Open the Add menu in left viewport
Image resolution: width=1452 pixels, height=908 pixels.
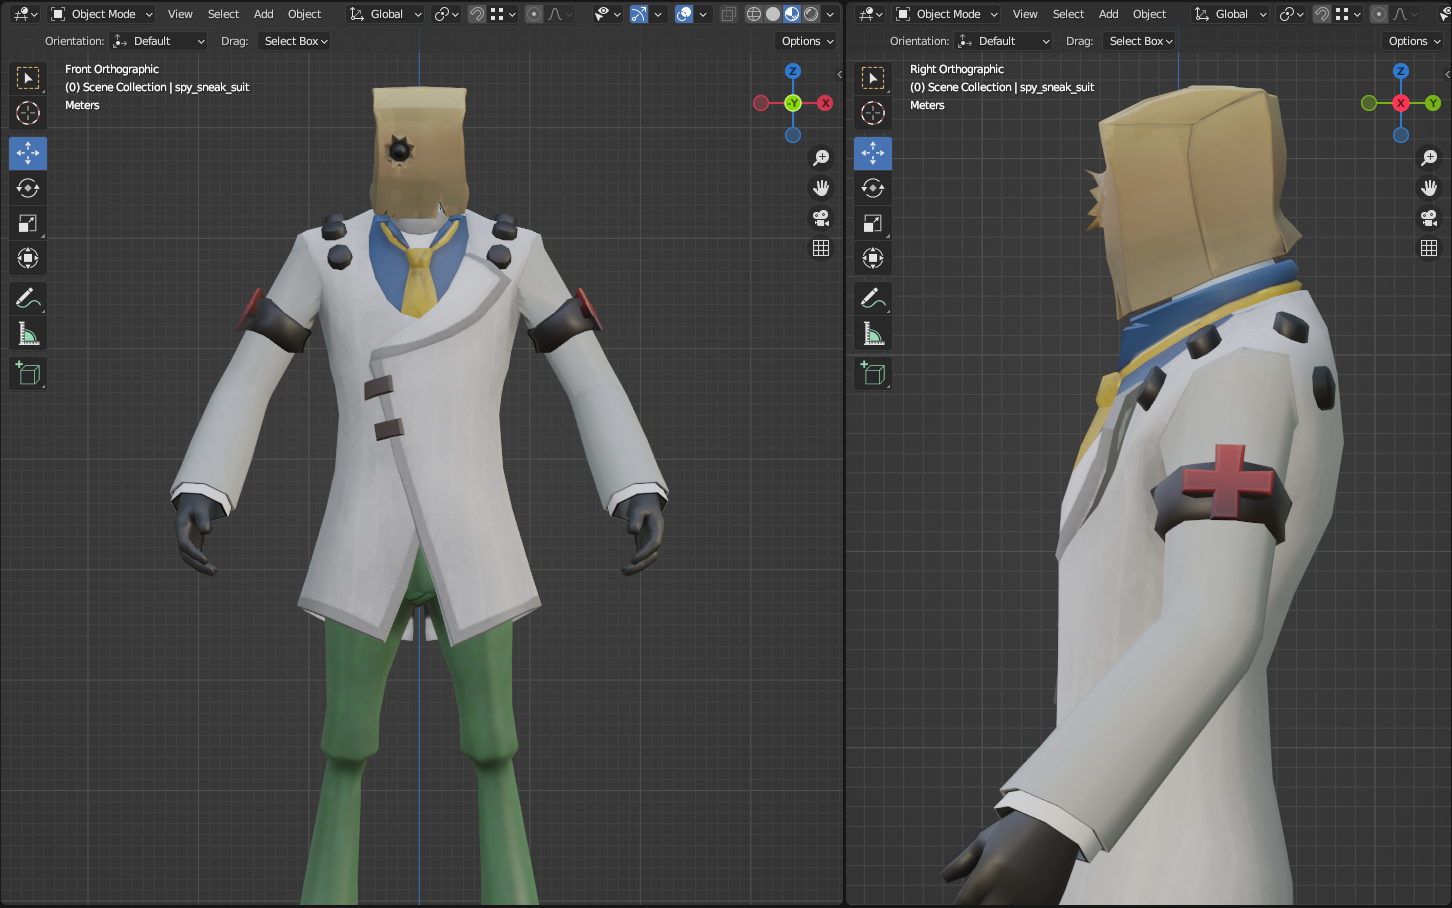[x=263, y=14]
